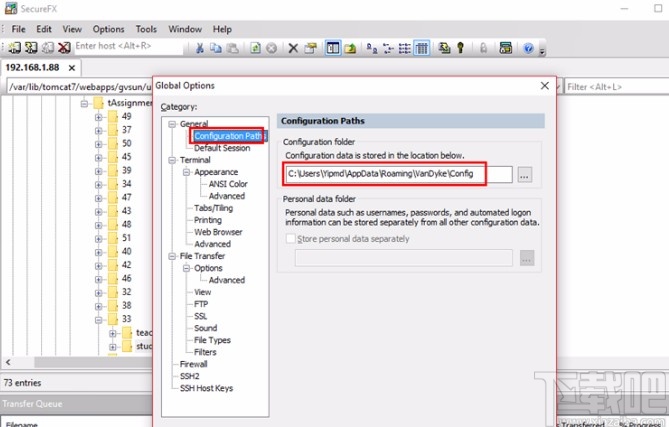This screenshot has width=669, height=427.
Task: Click the Configuration folder path field
Action: [x=397, y=174]
